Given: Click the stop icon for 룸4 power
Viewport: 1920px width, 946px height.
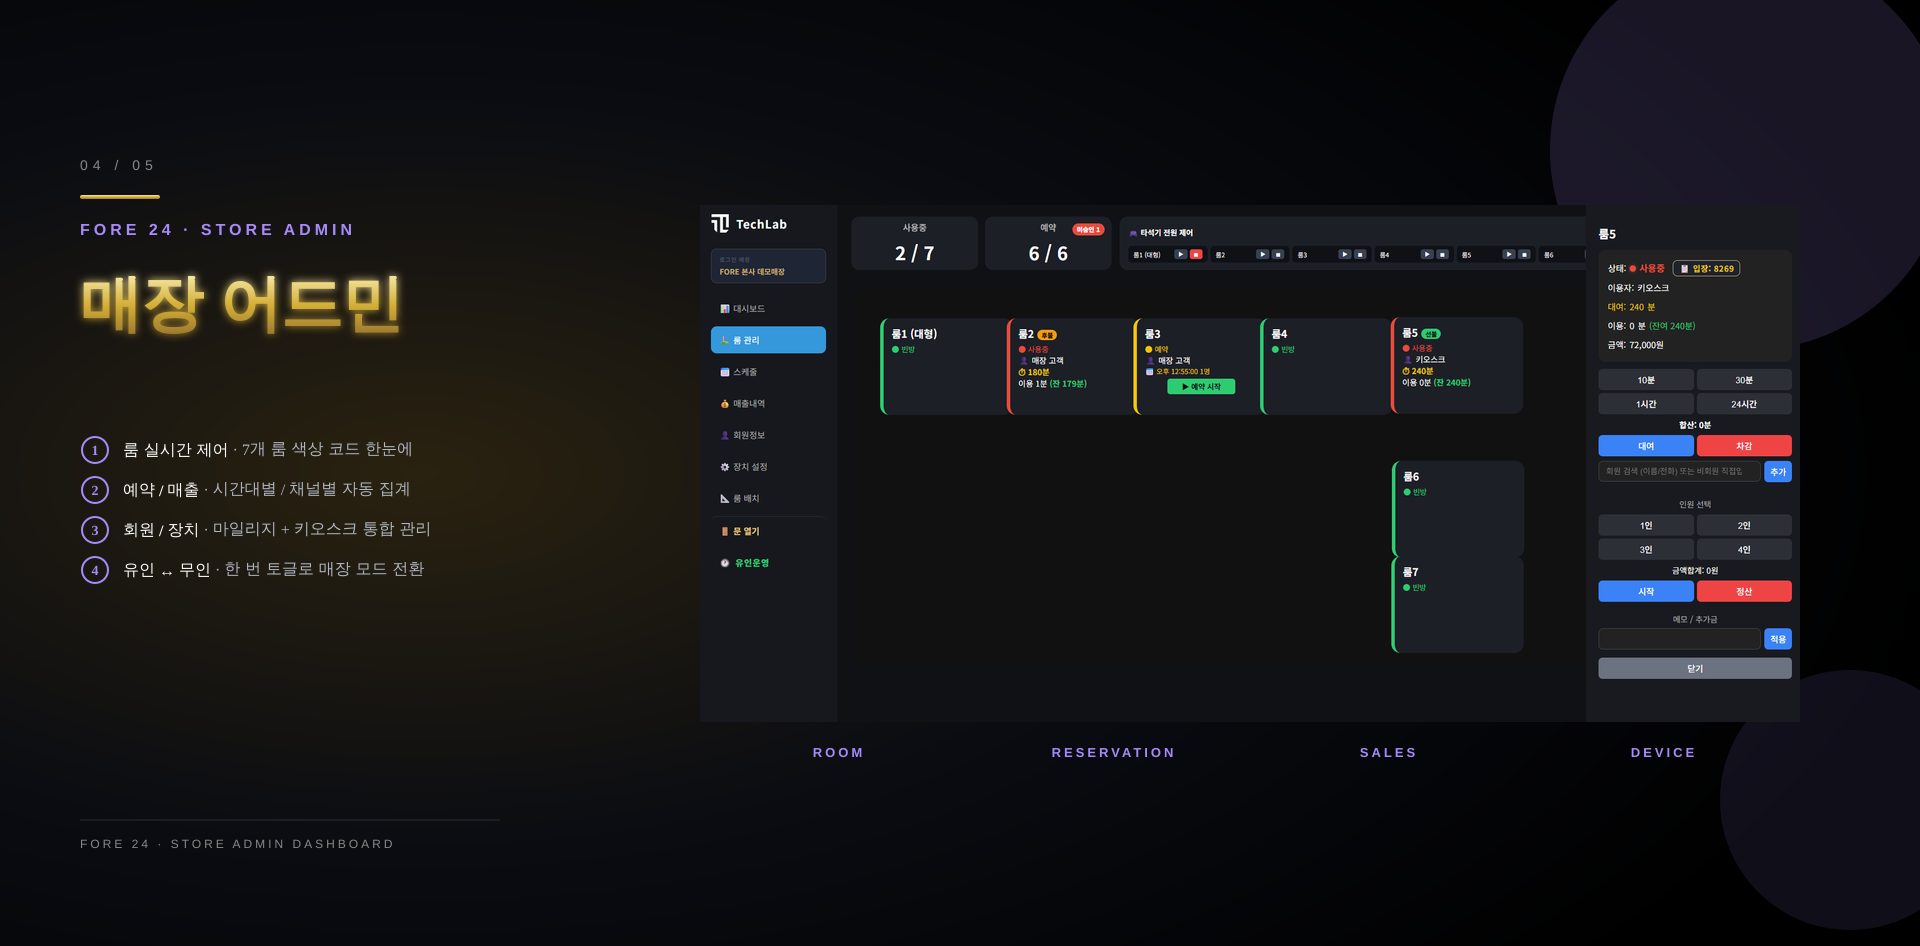Looking at the screenshot, I should 1442,255.
